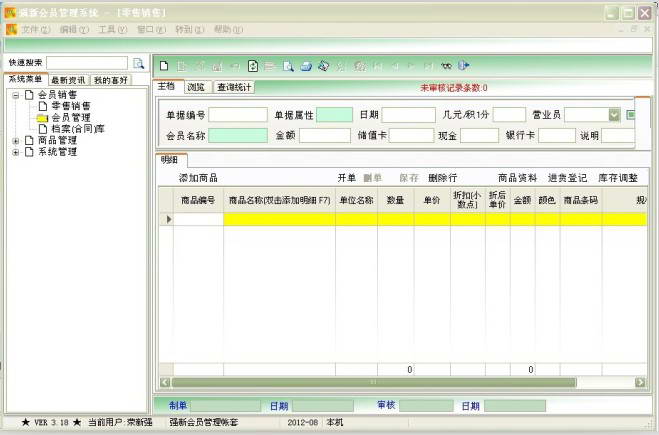Click the 数量 column header
The width and height of the screenshot is (659, 435).
tap(395, 200)
